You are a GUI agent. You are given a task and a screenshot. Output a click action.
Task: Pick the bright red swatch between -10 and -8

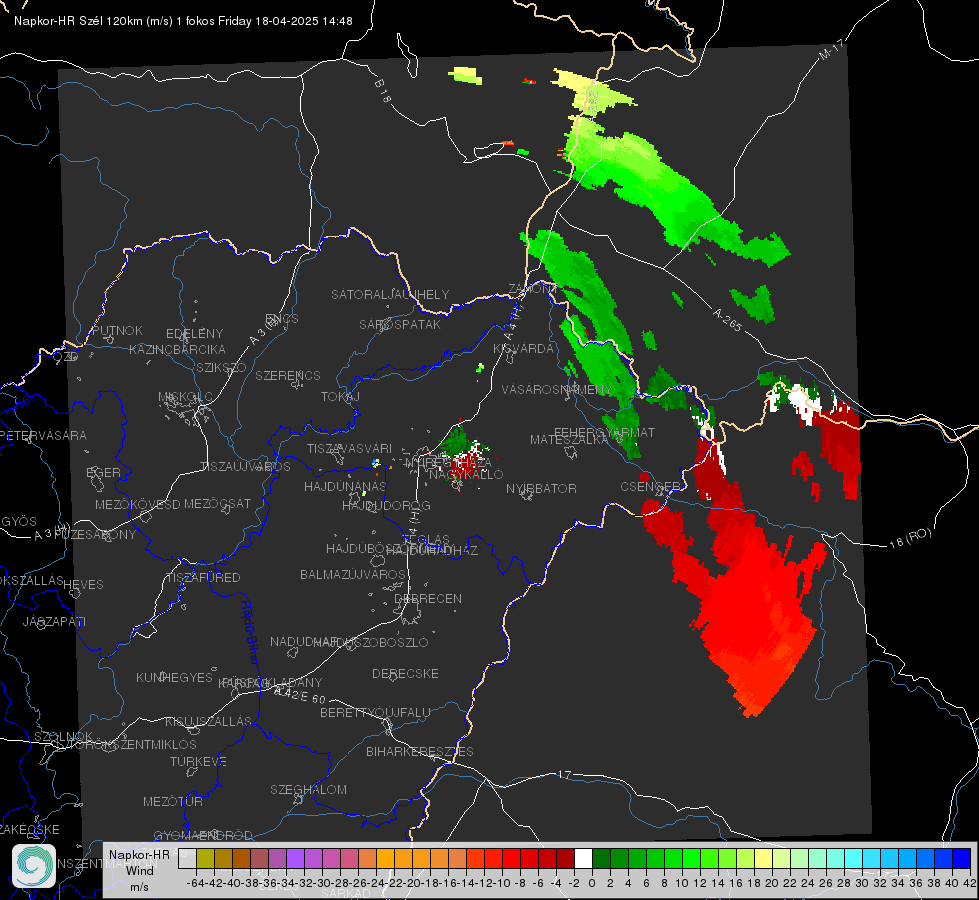click(511, 859)
